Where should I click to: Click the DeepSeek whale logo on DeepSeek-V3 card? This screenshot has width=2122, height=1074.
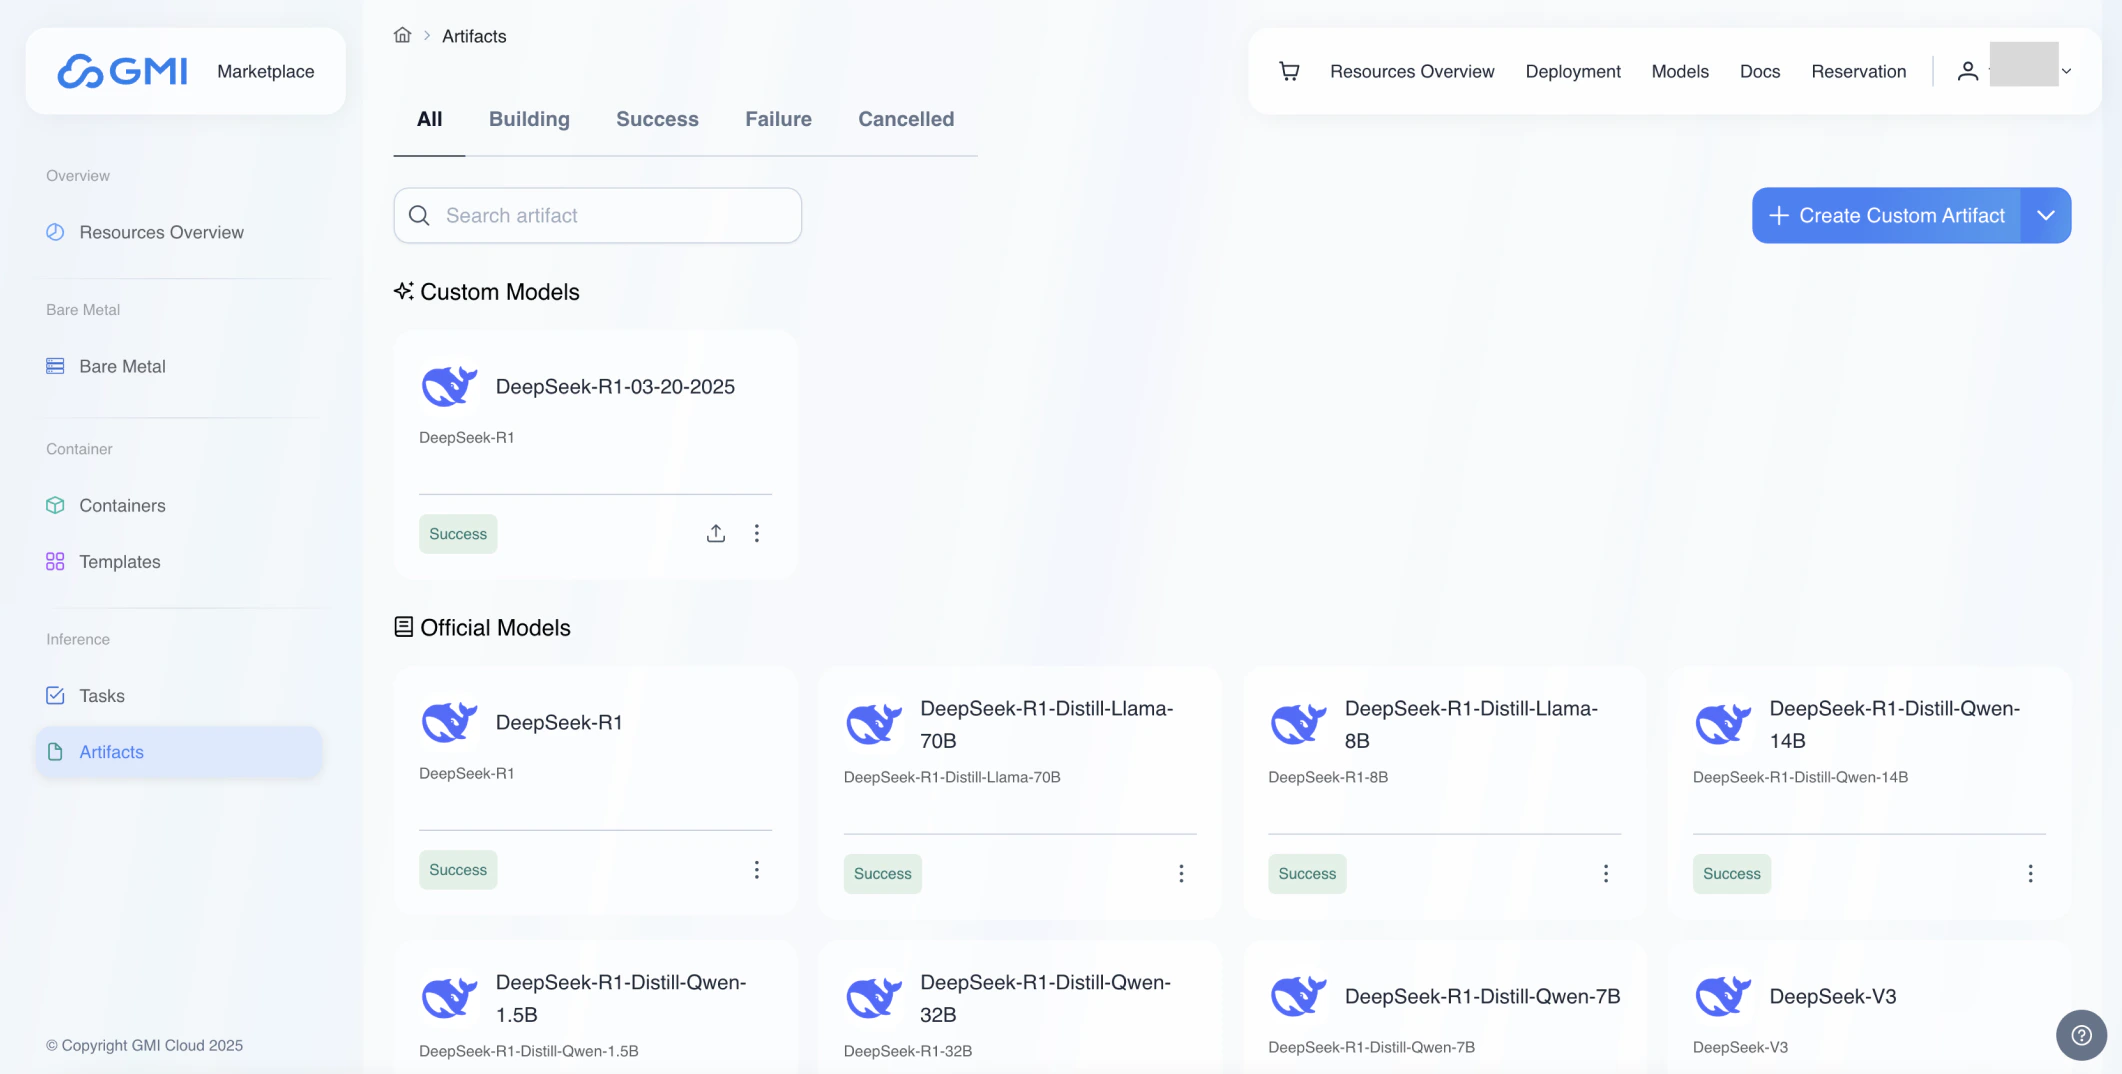tap(1723, 996)
